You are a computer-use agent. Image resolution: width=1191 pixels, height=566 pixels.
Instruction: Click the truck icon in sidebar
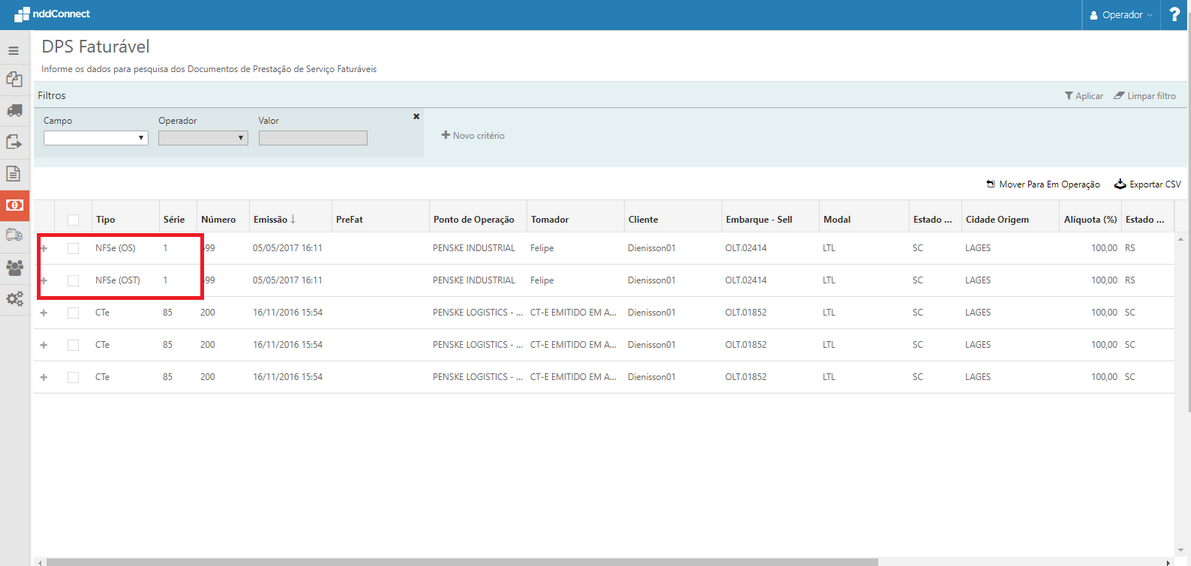pyautogui.click(x=14, y=111)
